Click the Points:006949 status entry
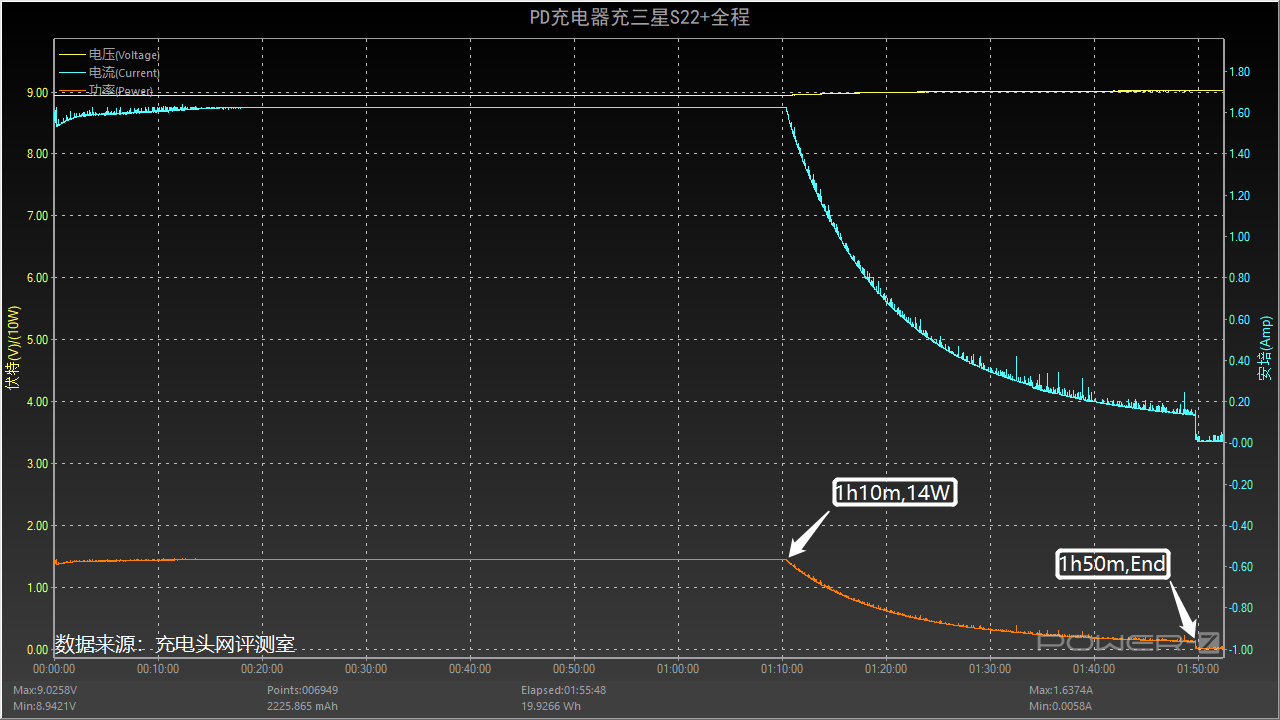 pos(302,690)
